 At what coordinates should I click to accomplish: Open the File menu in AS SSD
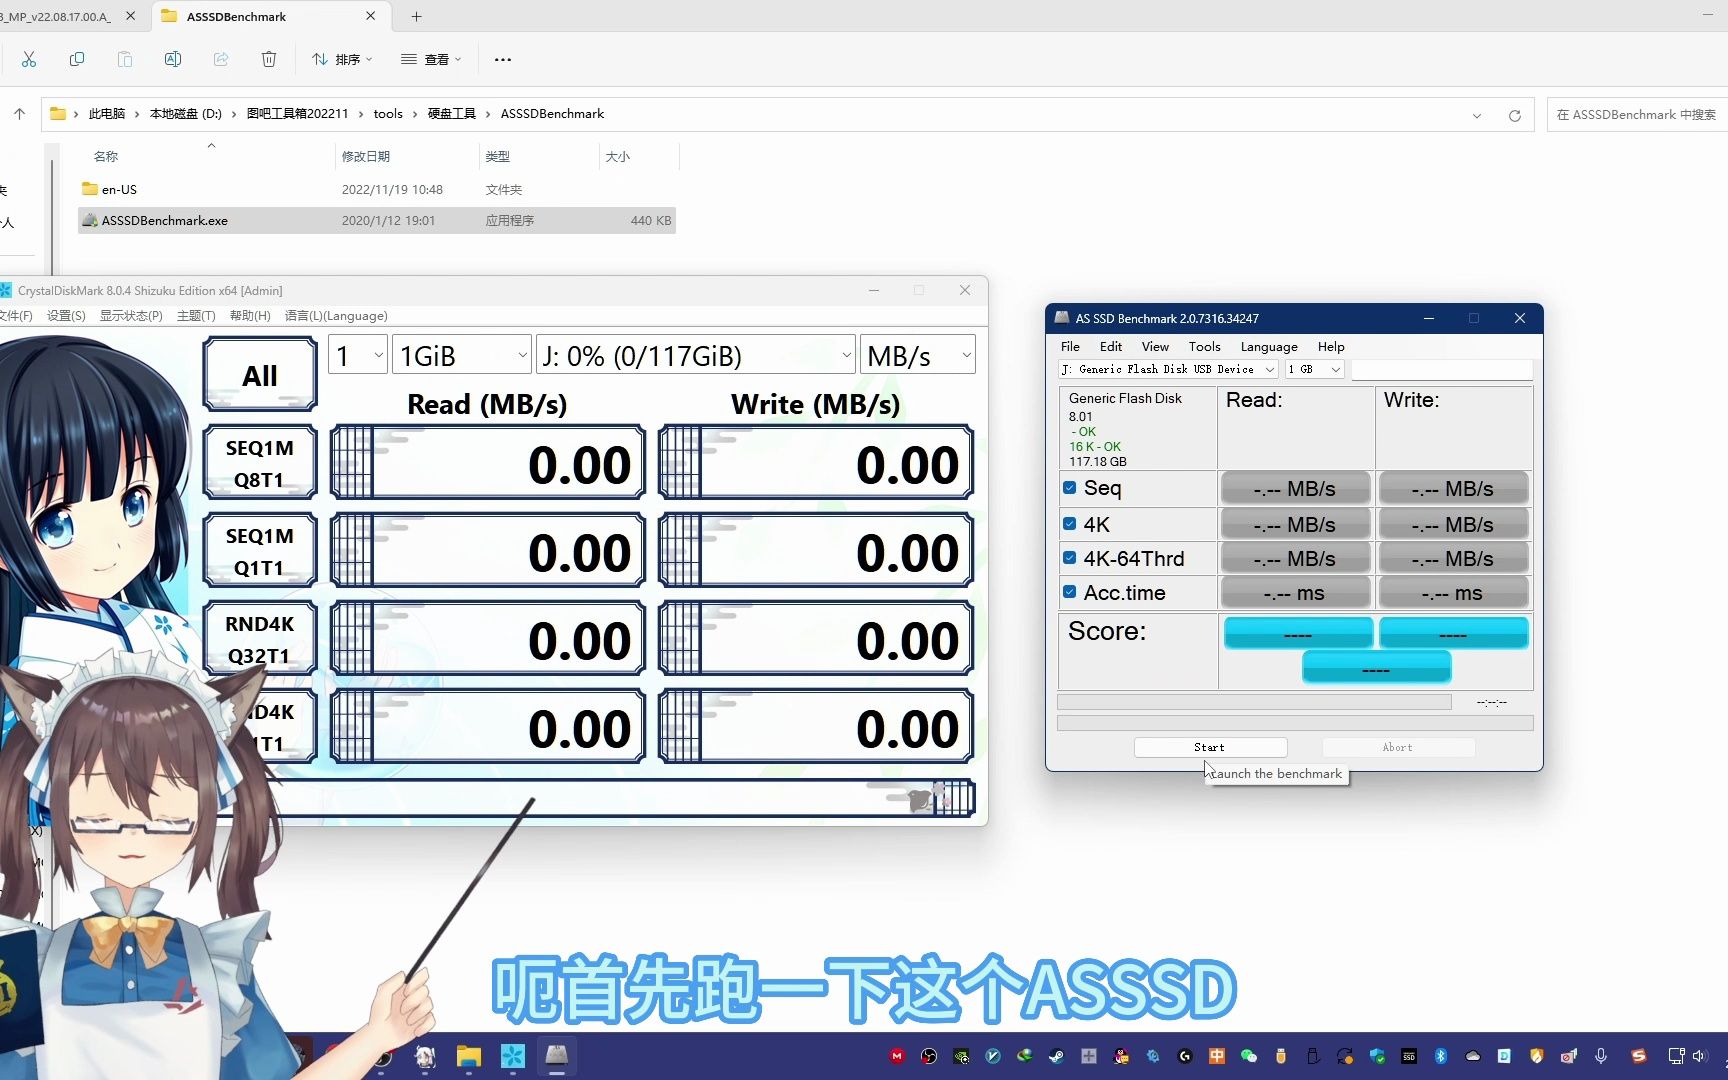[1070, 347]
